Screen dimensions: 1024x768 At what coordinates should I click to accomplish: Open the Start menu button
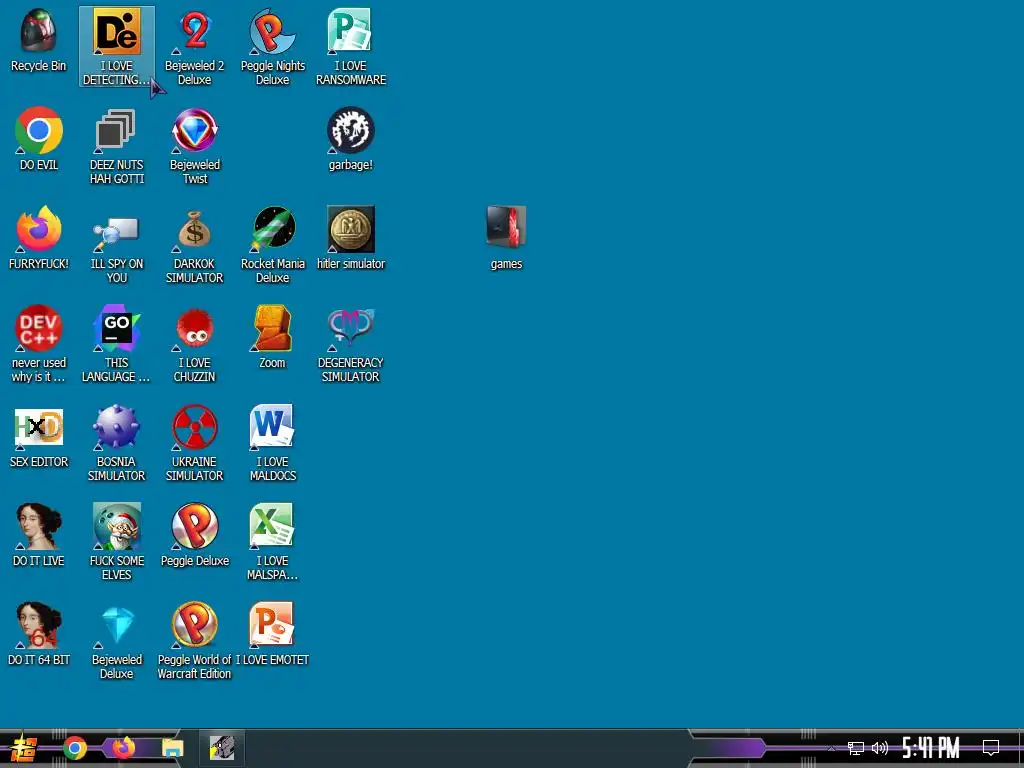pos(24,748)
